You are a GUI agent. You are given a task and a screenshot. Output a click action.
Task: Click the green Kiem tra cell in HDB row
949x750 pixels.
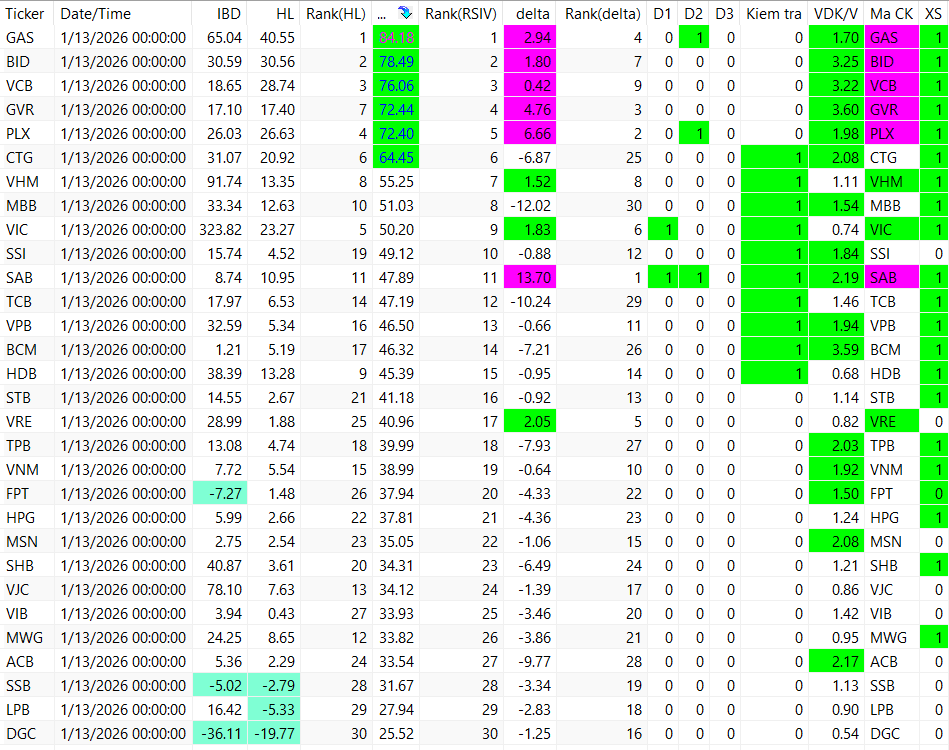[774, 374]
